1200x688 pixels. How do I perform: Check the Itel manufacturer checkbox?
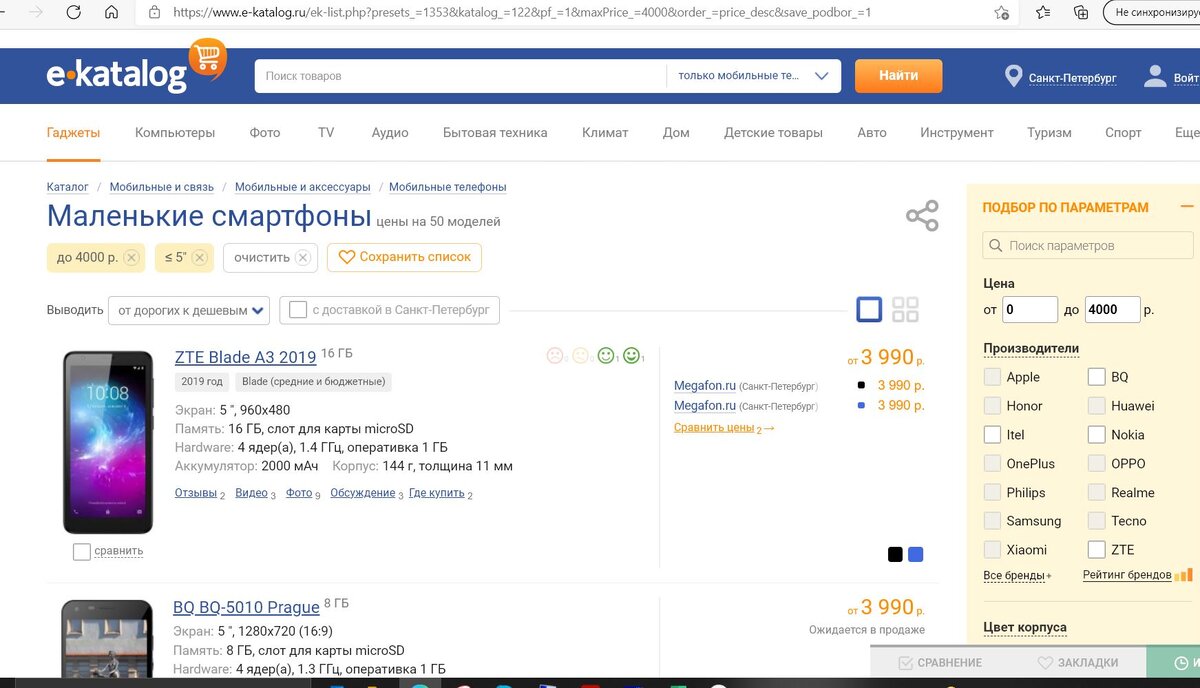(992, 435)
